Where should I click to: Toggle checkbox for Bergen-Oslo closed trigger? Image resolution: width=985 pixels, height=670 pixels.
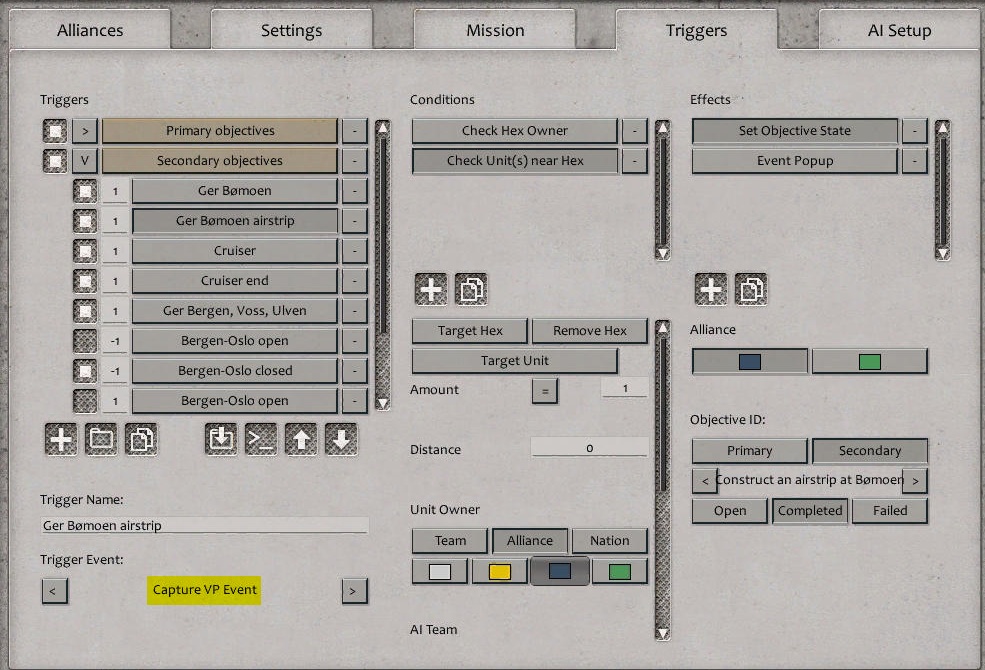(x=85, y=371)
